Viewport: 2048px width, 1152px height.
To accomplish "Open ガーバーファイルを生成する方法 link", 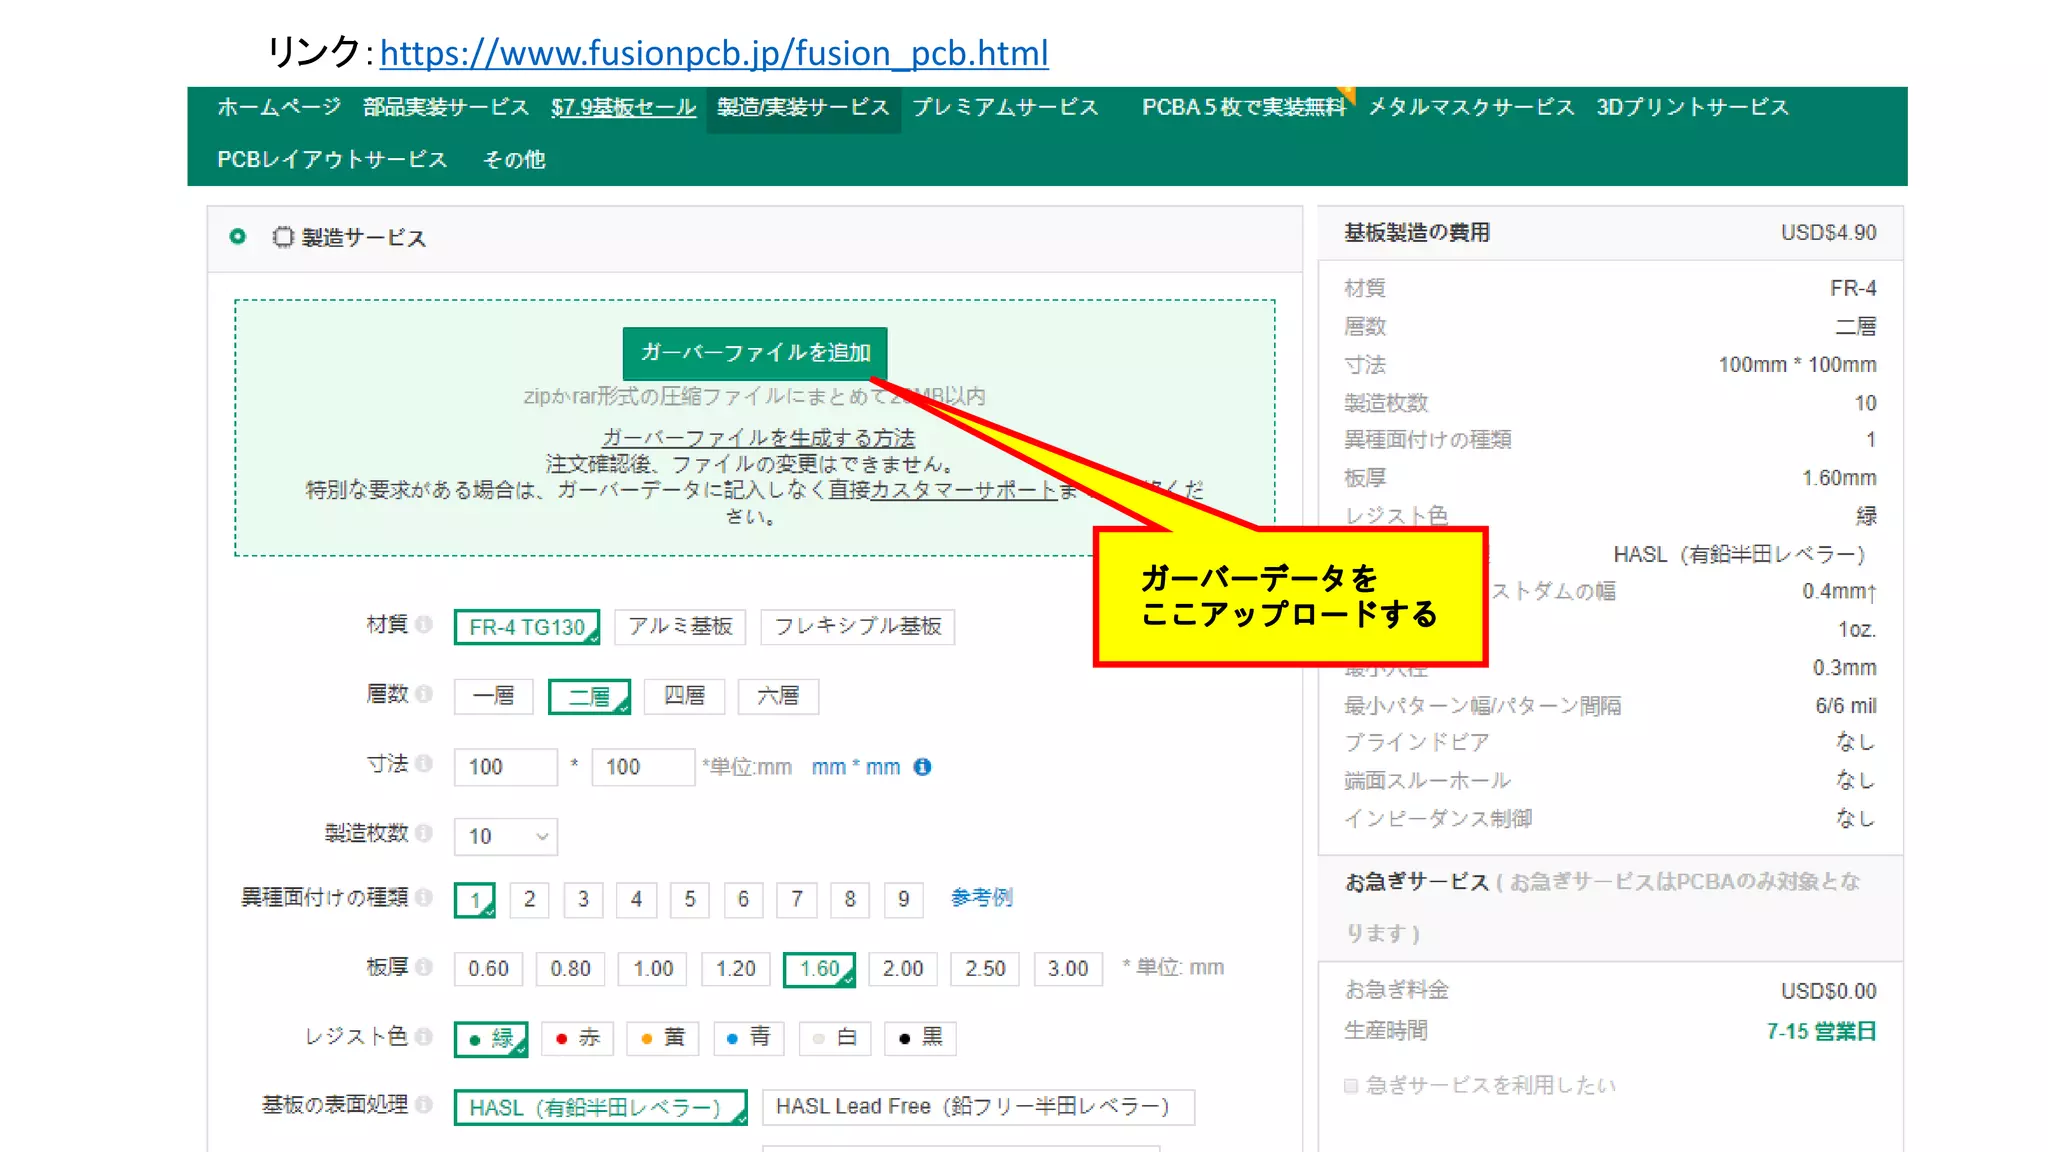I will click(x=758, y=438).
